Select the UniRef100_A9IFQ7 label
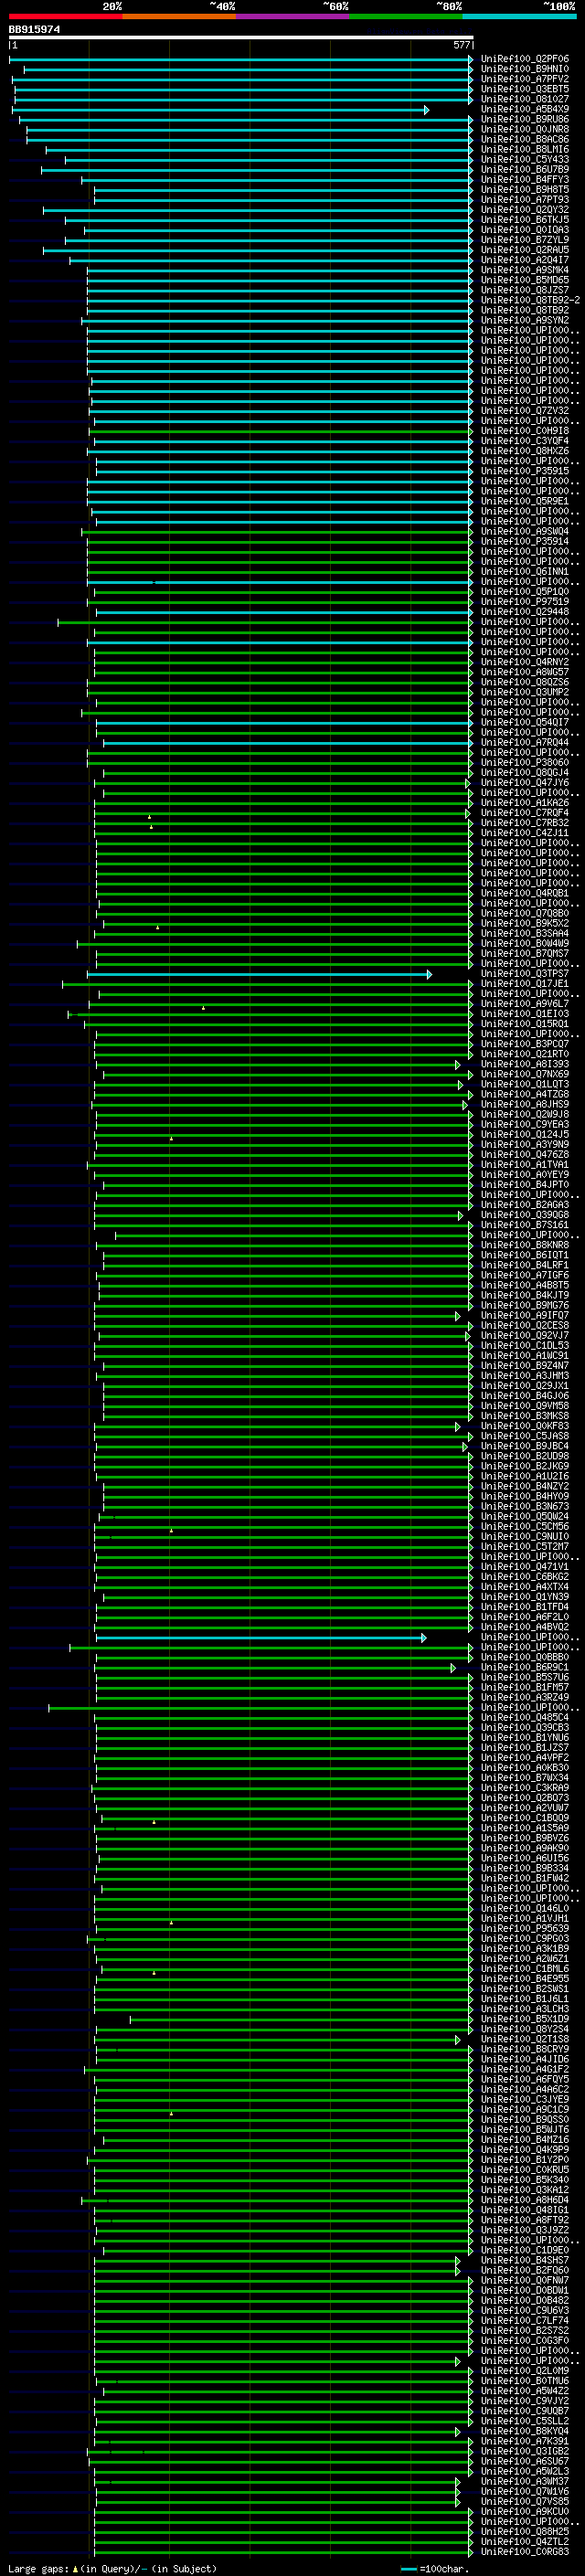The height and width of the screenshot is (2576, 585). click(x=525, y=1315)
